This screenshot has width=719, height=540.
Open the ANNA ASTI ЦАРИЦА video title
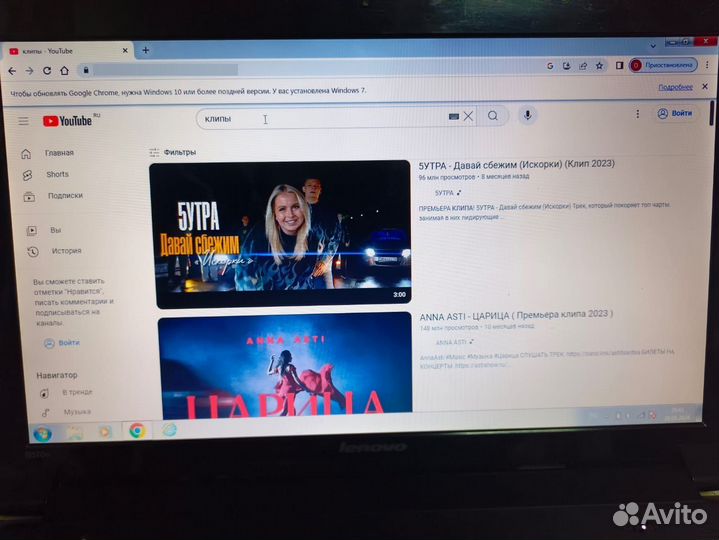[x=516, y=314]
